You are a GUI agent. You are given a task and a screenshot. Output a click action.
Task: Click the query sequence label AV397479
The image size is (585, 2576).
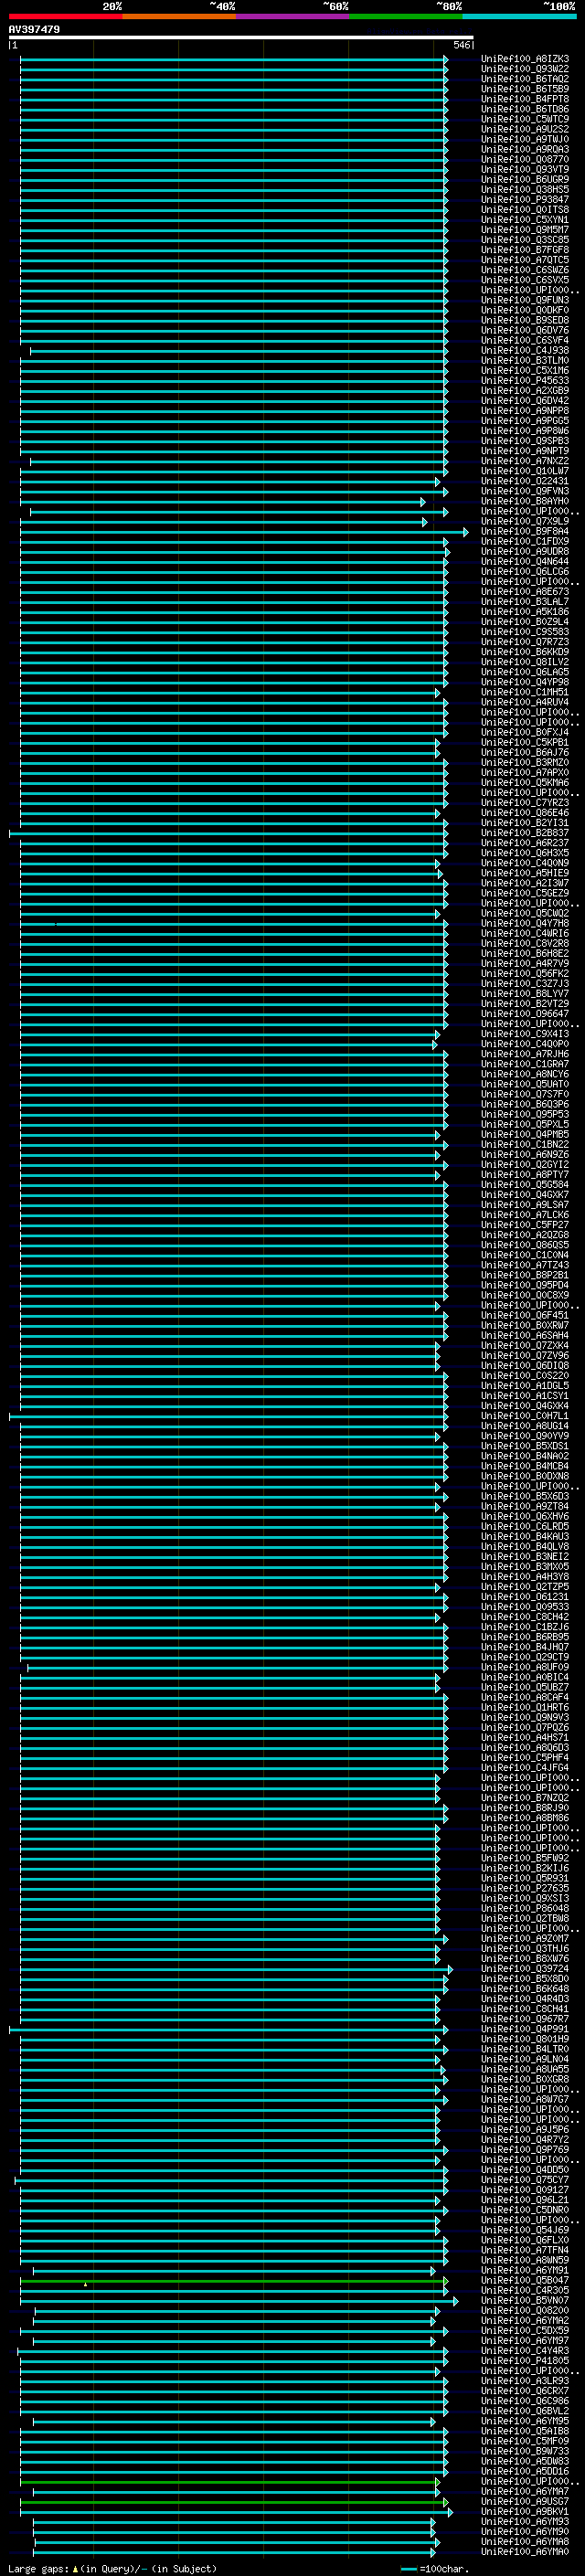coord(34,30)
